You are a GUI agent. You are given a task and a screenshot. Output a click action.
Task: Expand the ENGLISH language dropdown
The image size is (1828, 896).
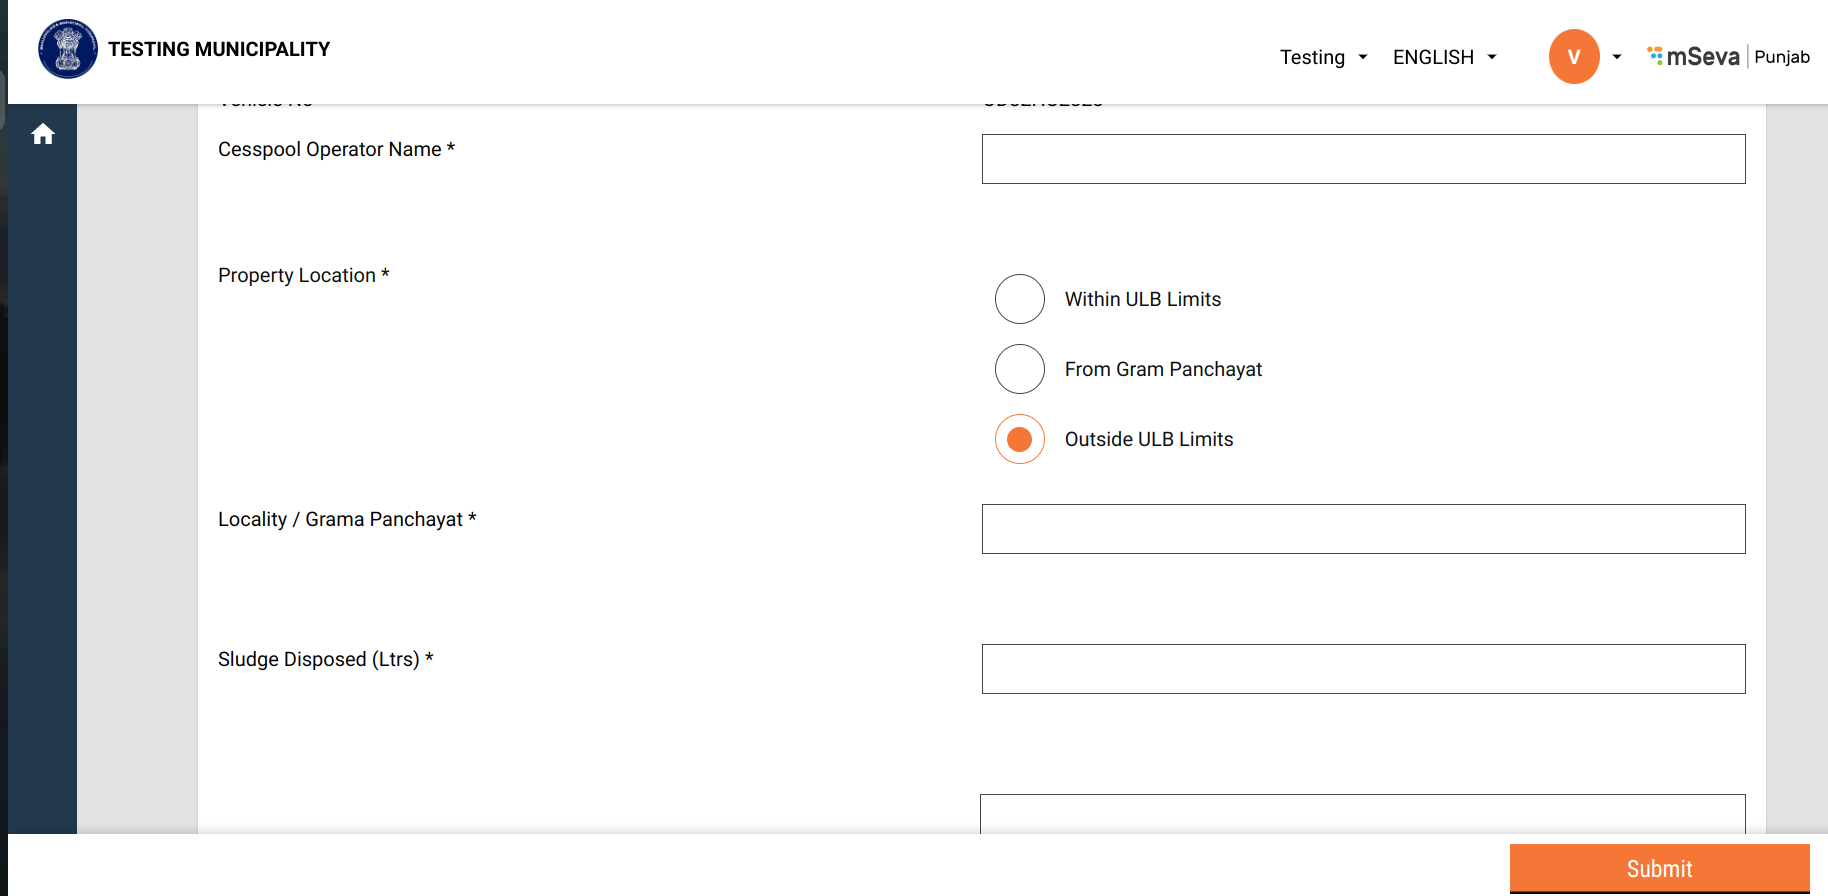[x=1444, y=57]
